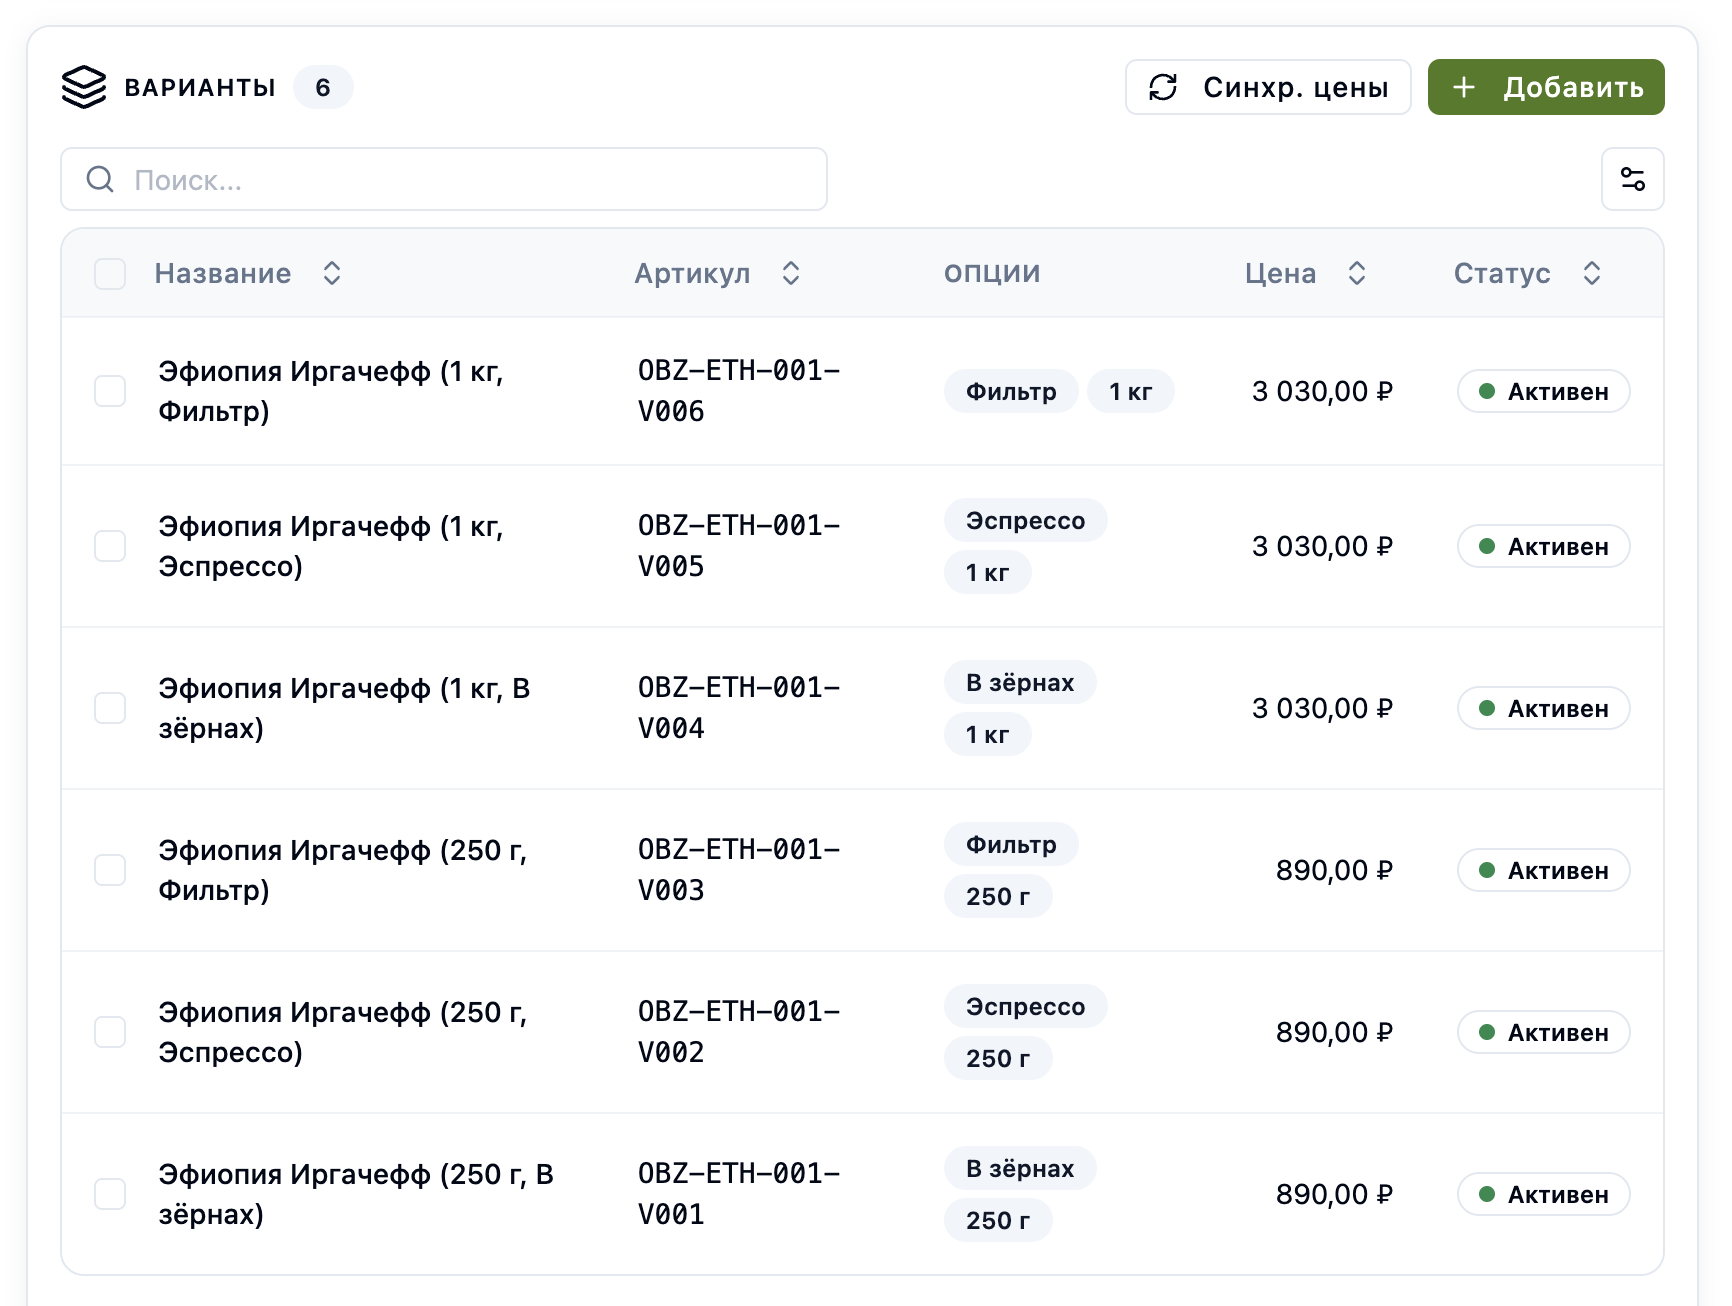1732x1306 pixels.
Task: Sort by the Артикул column arrows
Action: pos(791,273)
